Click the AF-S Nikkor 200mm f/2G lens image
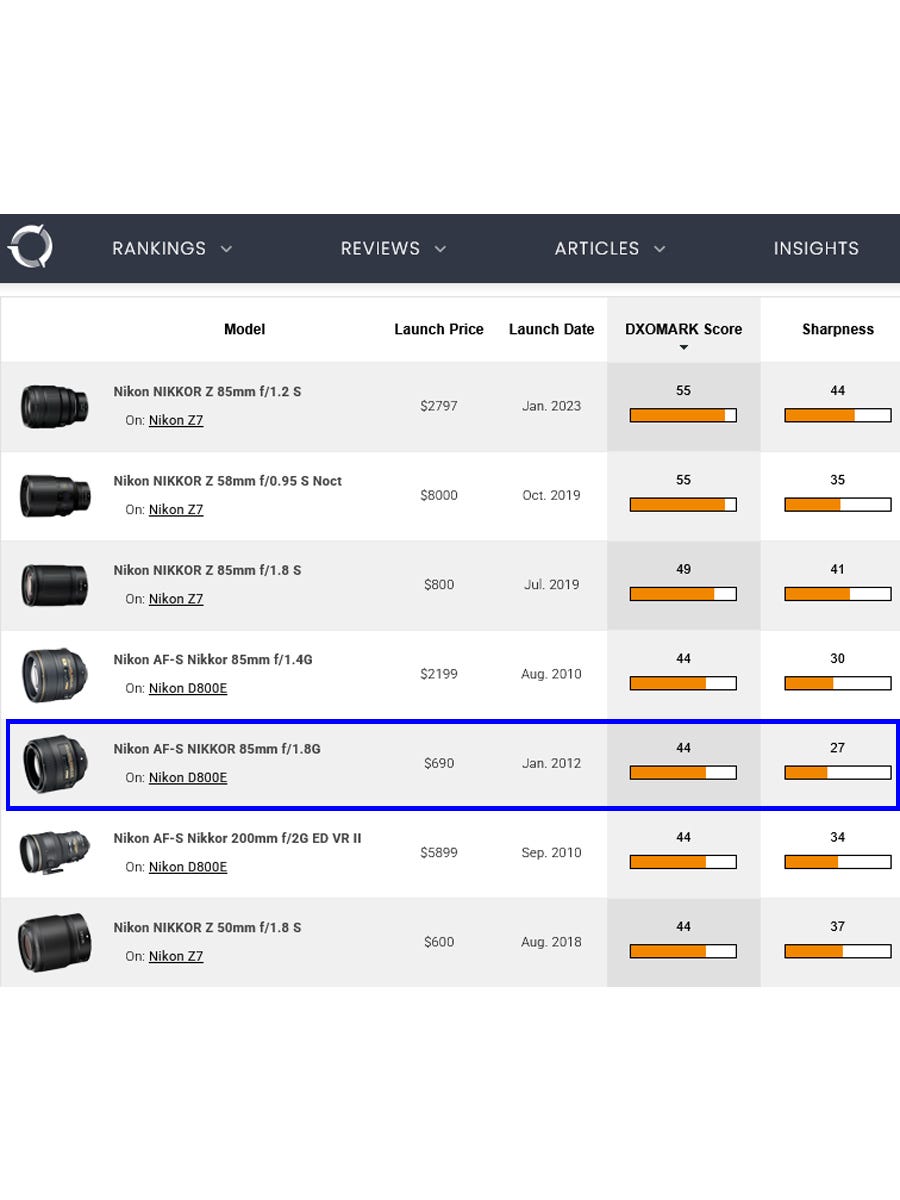900x1200 pixels. click(x=55, y=853)
